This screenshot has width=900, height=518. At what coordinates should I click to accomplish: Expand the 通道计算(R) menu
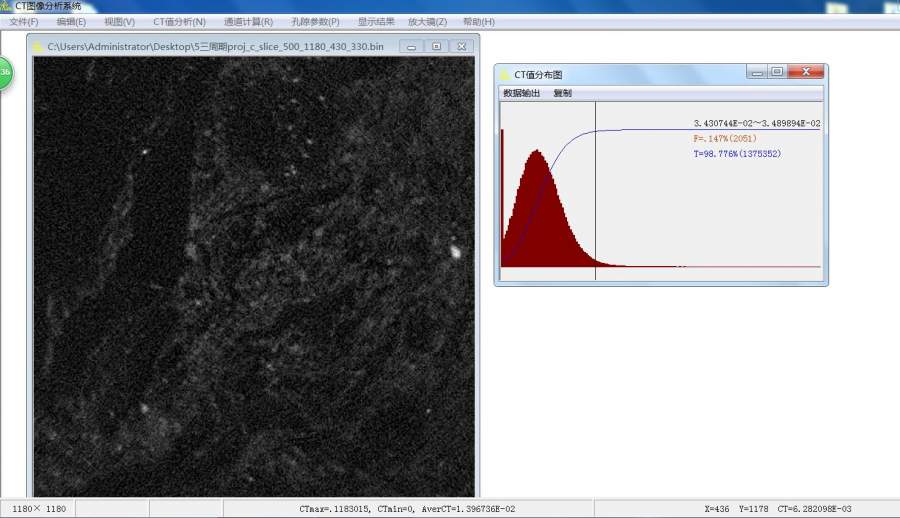point(248,21)
